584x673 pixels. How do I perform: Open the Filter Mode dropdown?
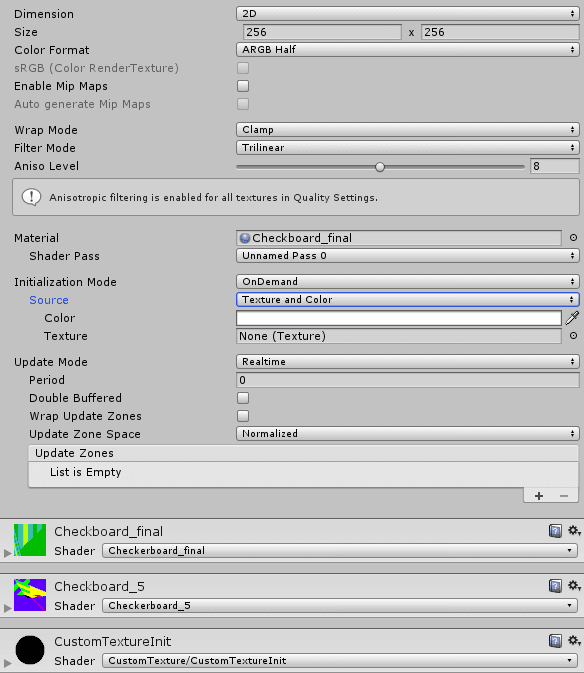point(408,148)
